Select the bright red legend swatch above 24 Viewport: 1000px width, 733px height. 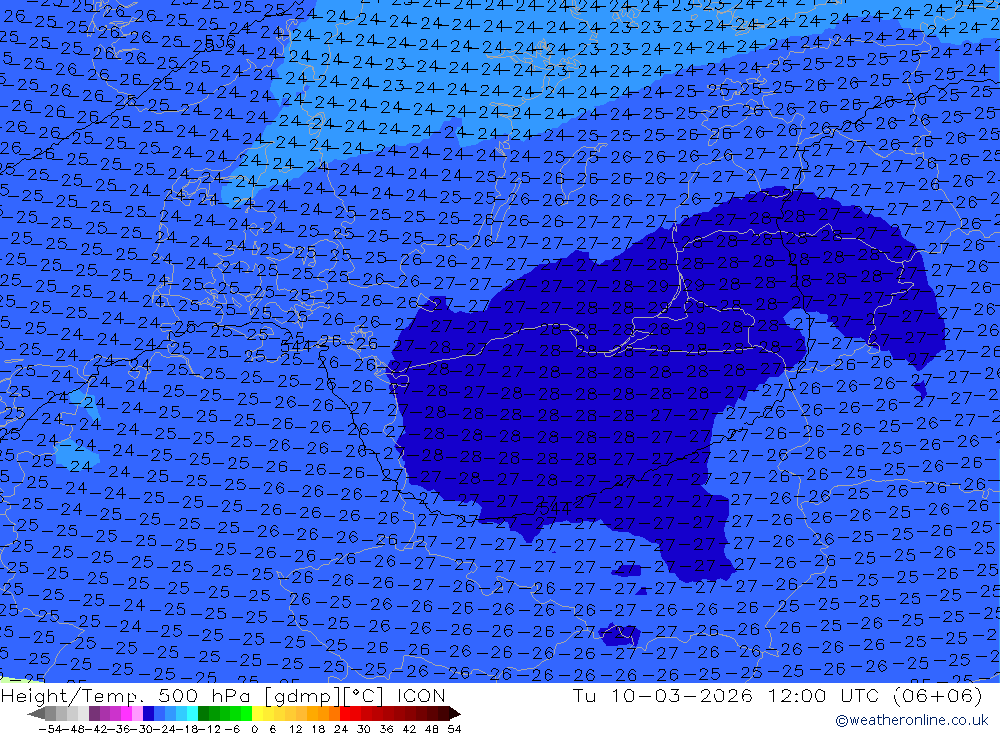pyautogui.click(x=345, y=714)
